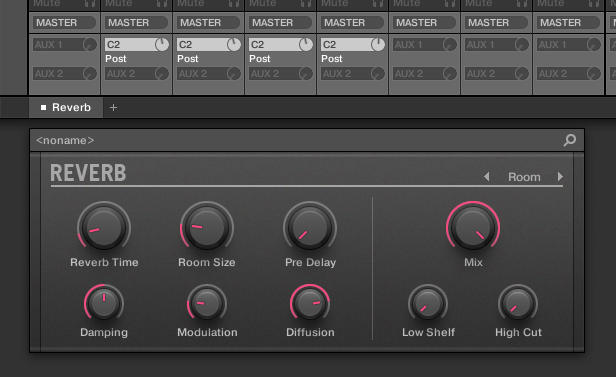Screen dimensions: 616x377
Task: Select next reverb mode with right arrow
Action: [x=560, y=177]
